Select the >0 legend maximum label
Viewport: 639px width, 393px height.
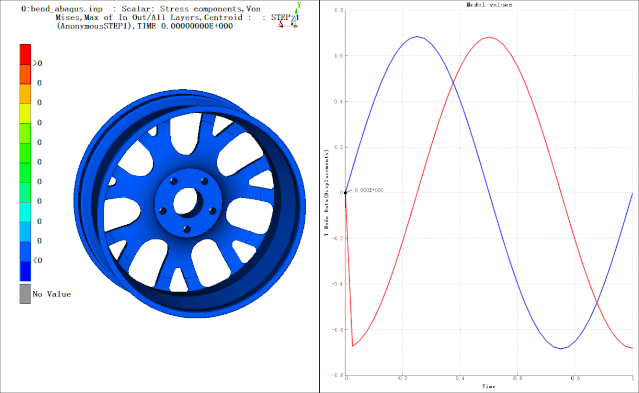tap(37, 63)
